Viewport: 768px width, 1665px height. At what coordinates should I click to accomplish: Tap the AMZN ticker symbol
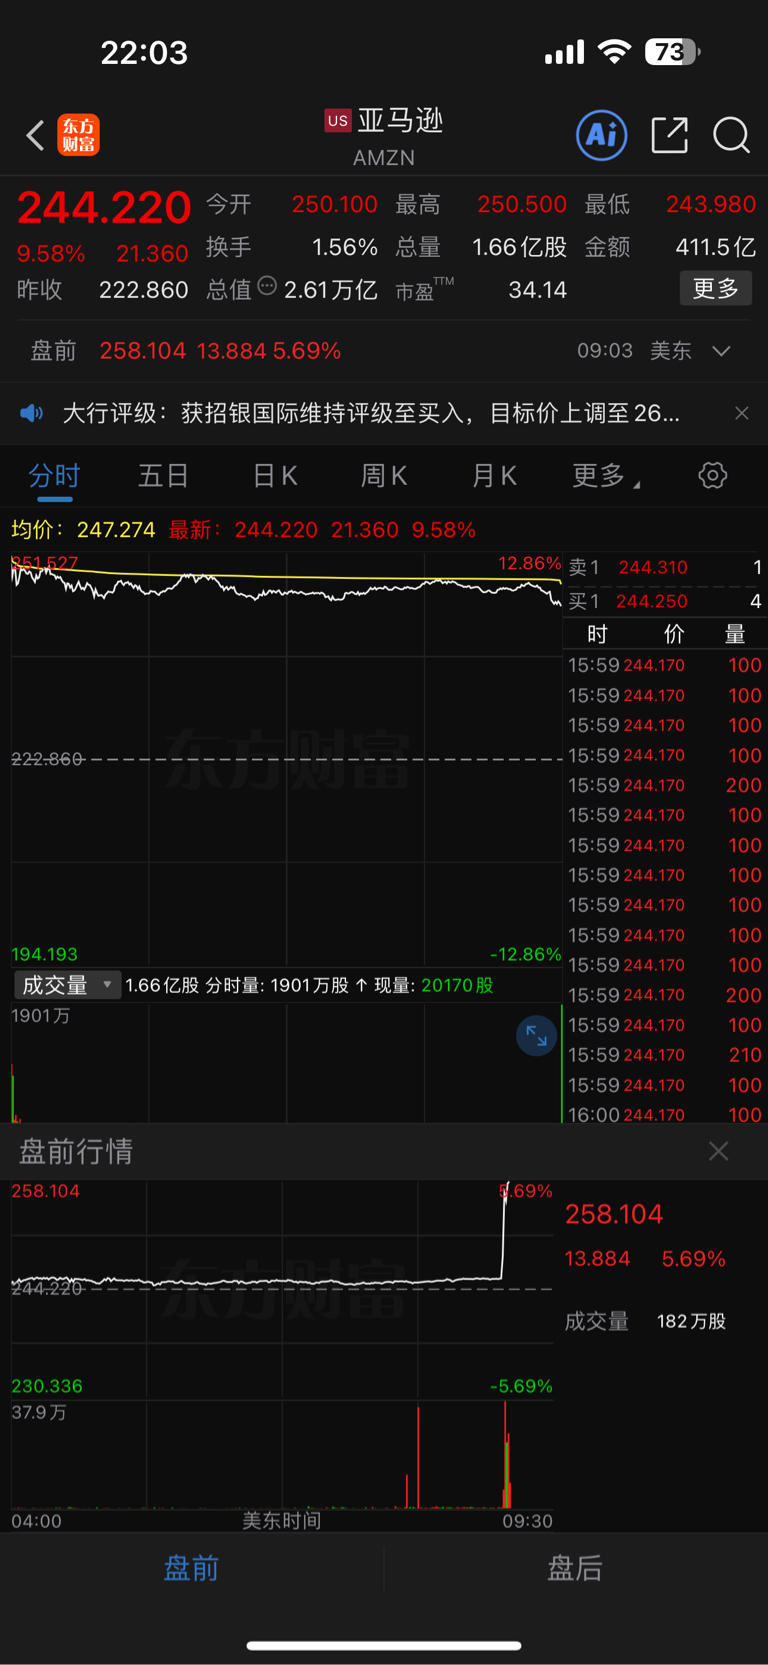click(x=384, y=158)
